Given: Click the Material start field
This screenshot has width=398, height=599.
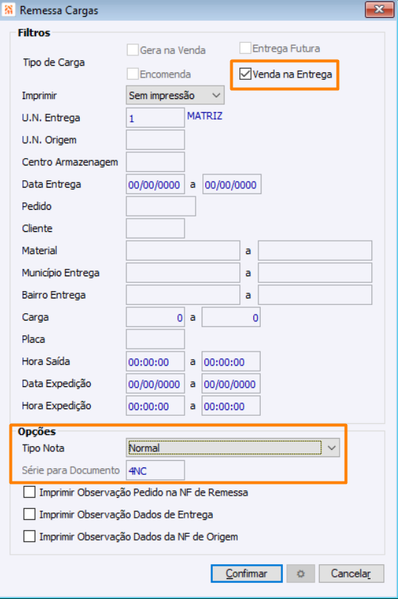Looking at the screenshot, I should click(183, 251).
